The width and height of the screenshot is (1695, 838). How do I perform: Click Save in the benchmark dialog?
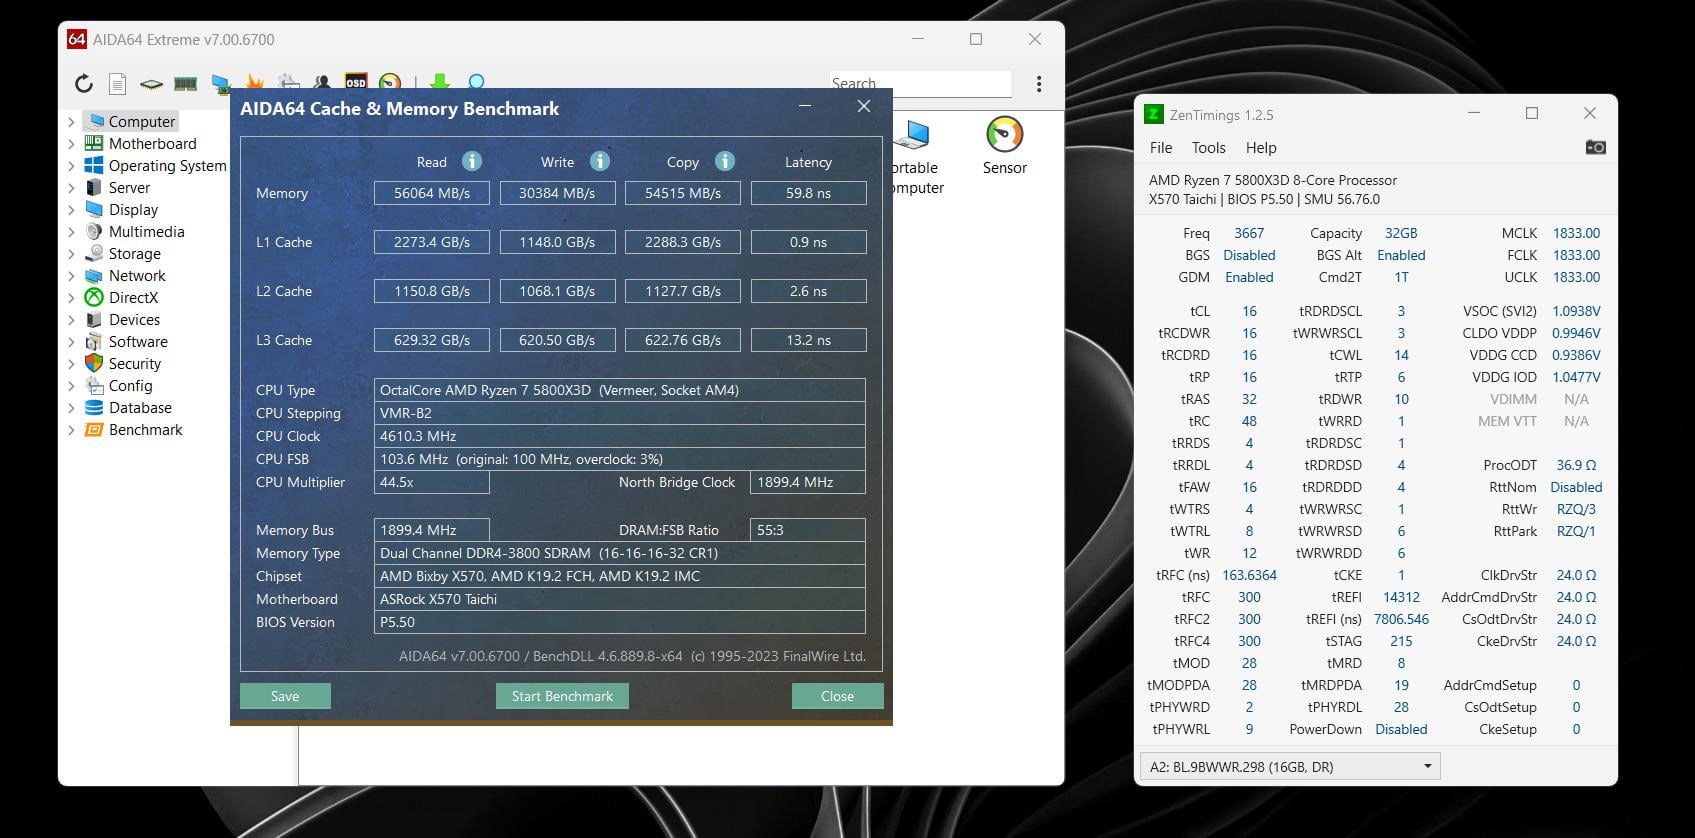pos(285,696)
